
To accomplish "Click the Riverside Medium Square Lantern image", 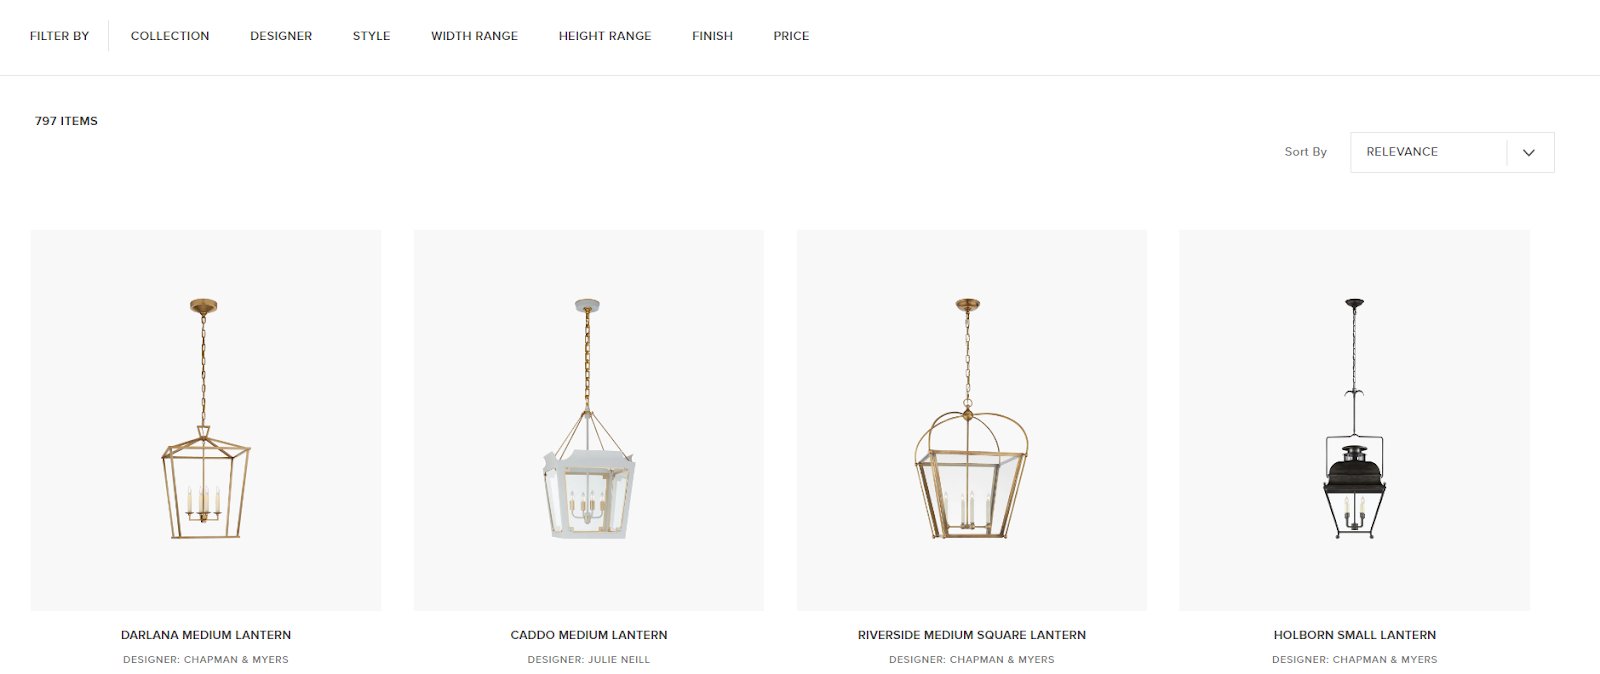I will point(972,420).
